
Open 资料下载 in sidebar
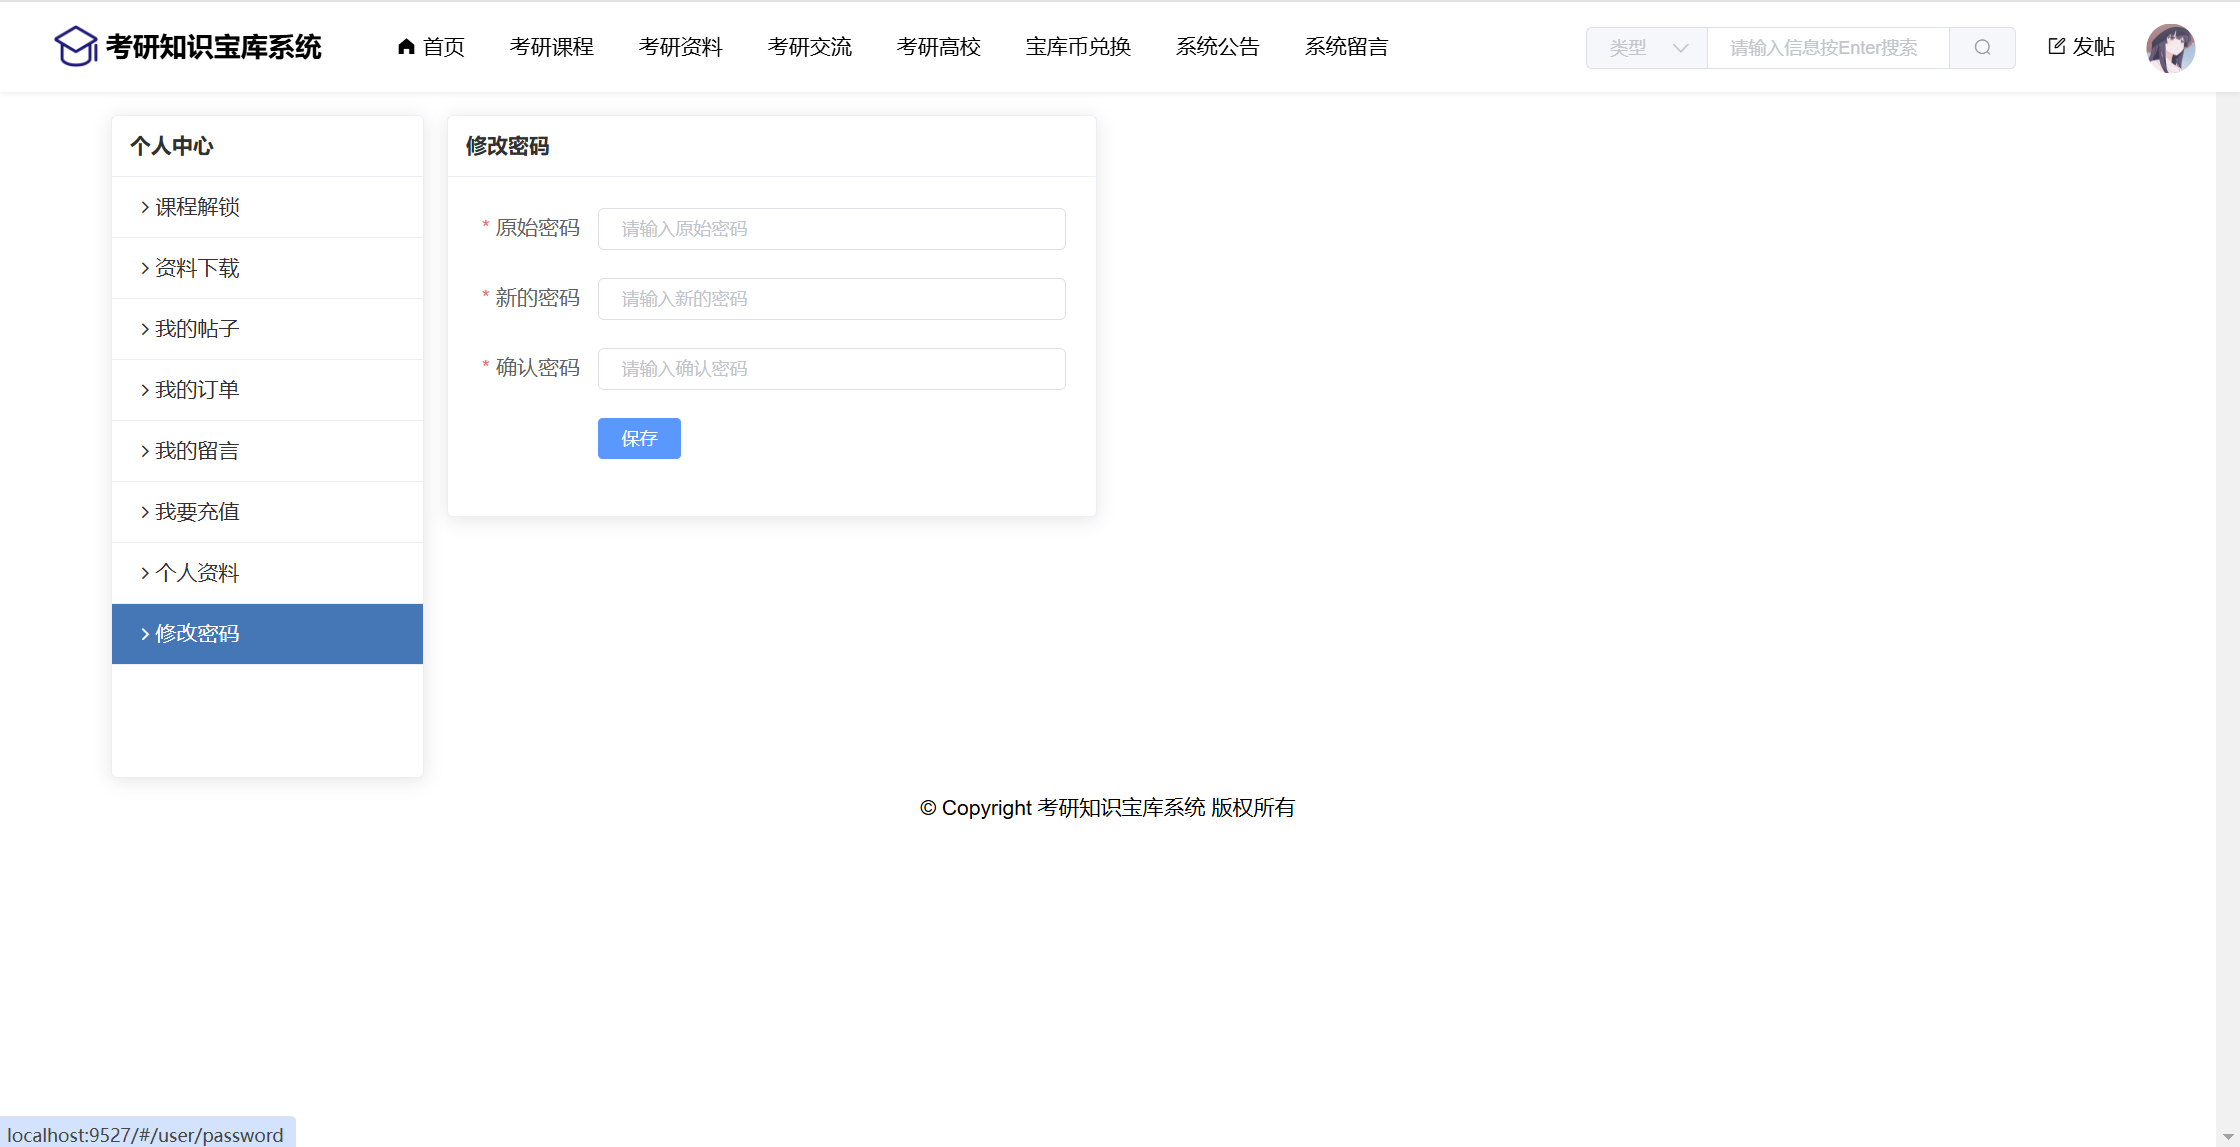(197, 268)
